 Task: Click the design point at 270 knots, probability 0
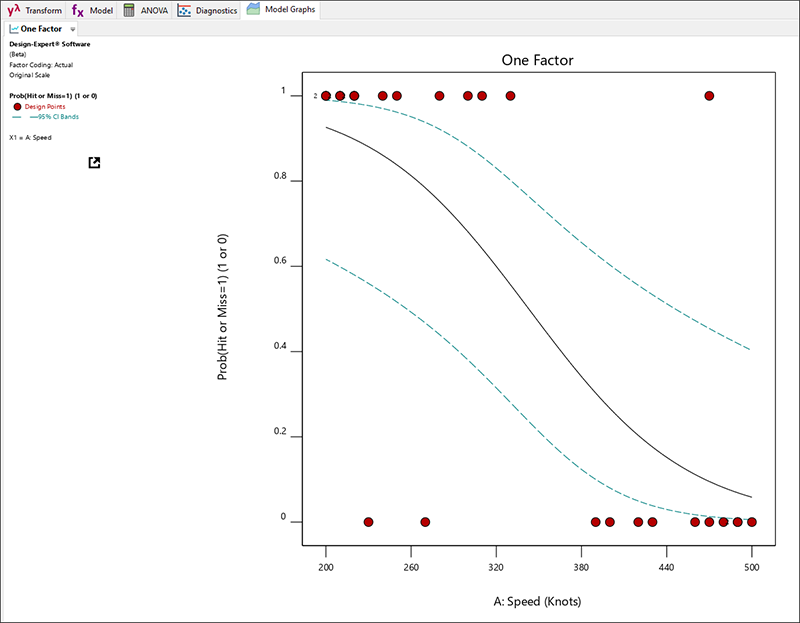click(425, 522)
